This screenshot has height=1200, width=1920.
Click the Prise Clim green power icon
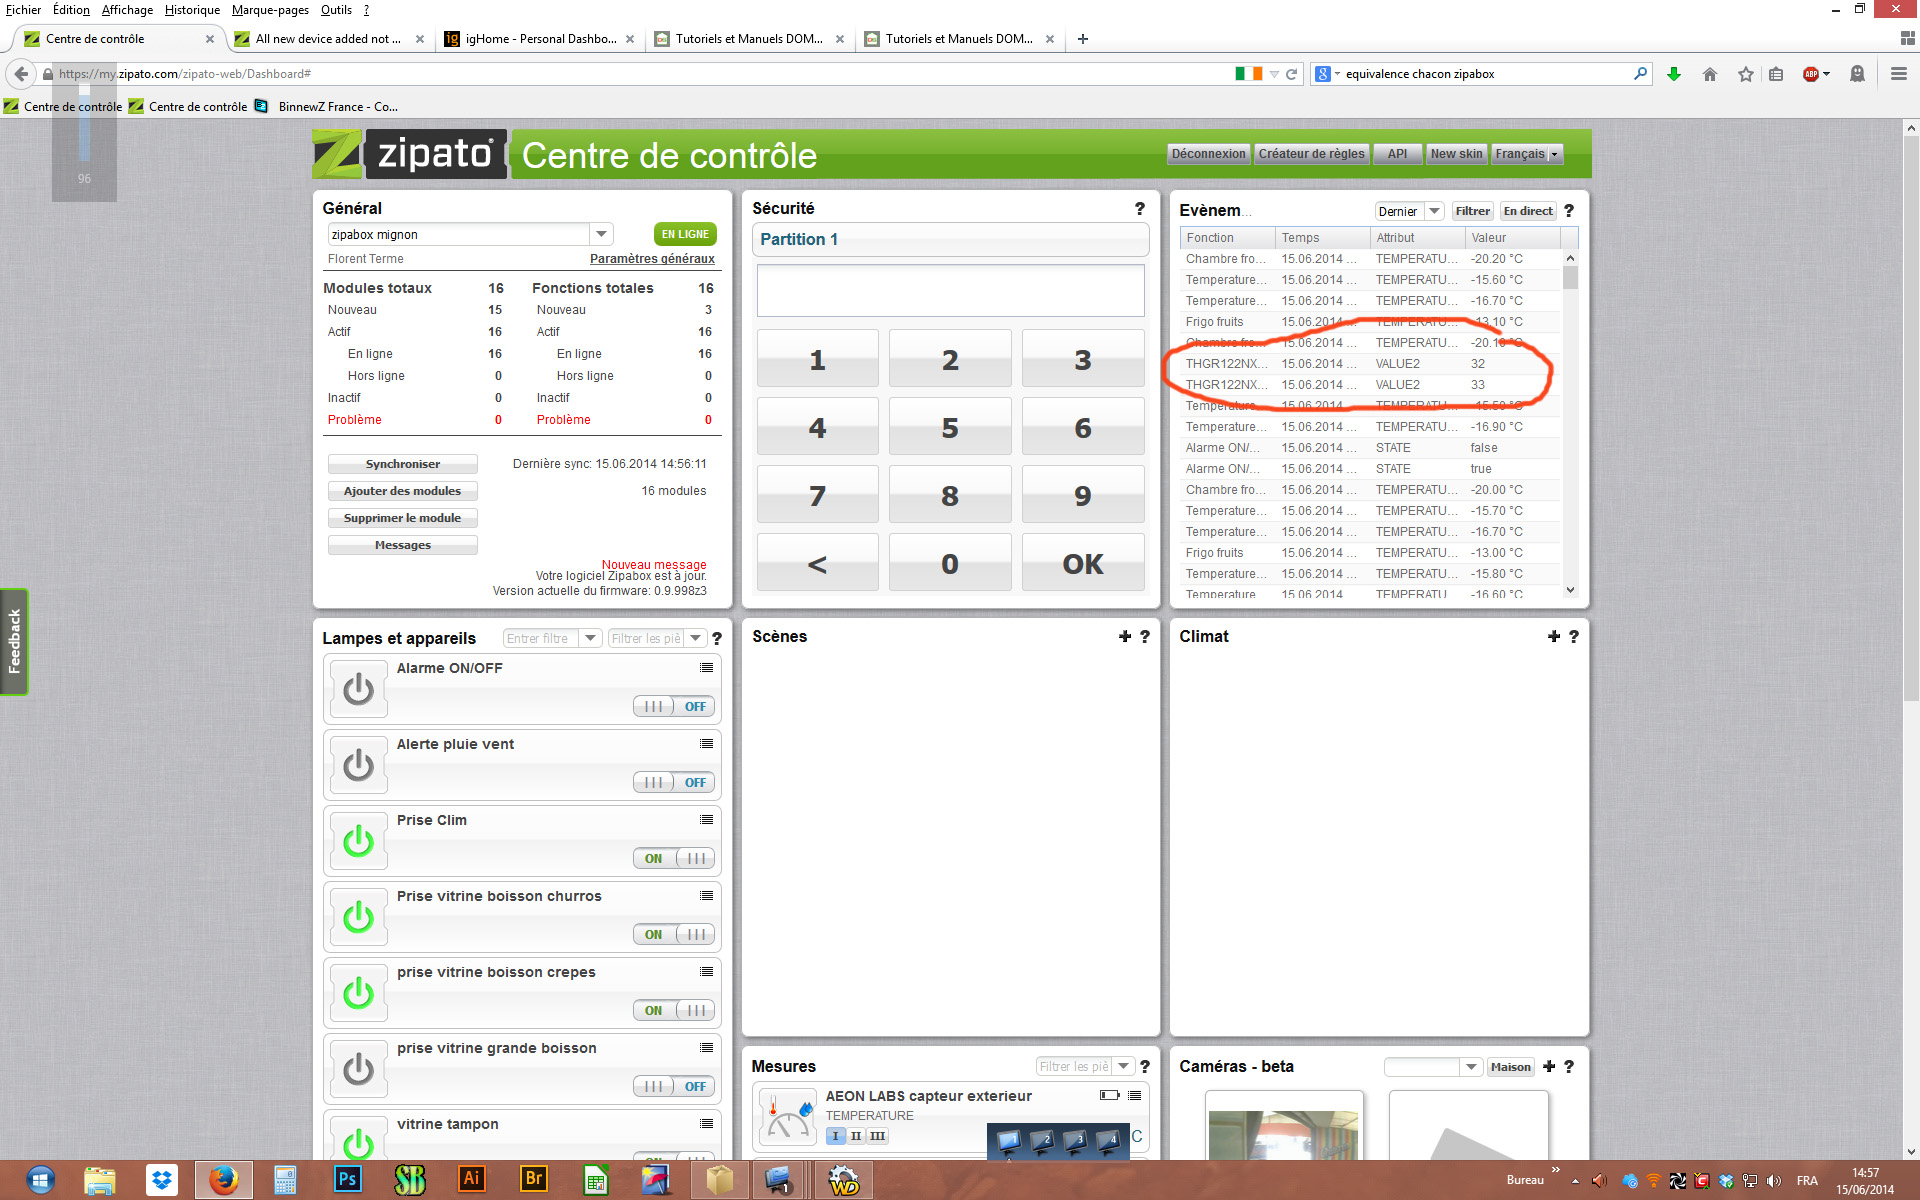pos(358,842)
